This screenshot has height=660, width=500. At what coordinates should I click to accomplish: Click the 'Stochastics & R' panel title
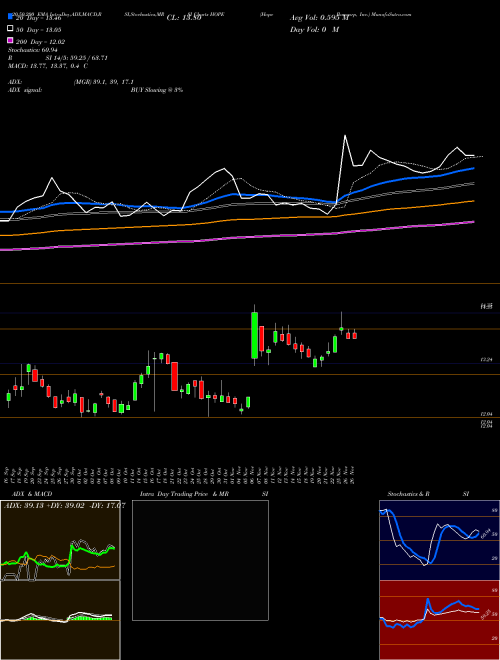409,494
